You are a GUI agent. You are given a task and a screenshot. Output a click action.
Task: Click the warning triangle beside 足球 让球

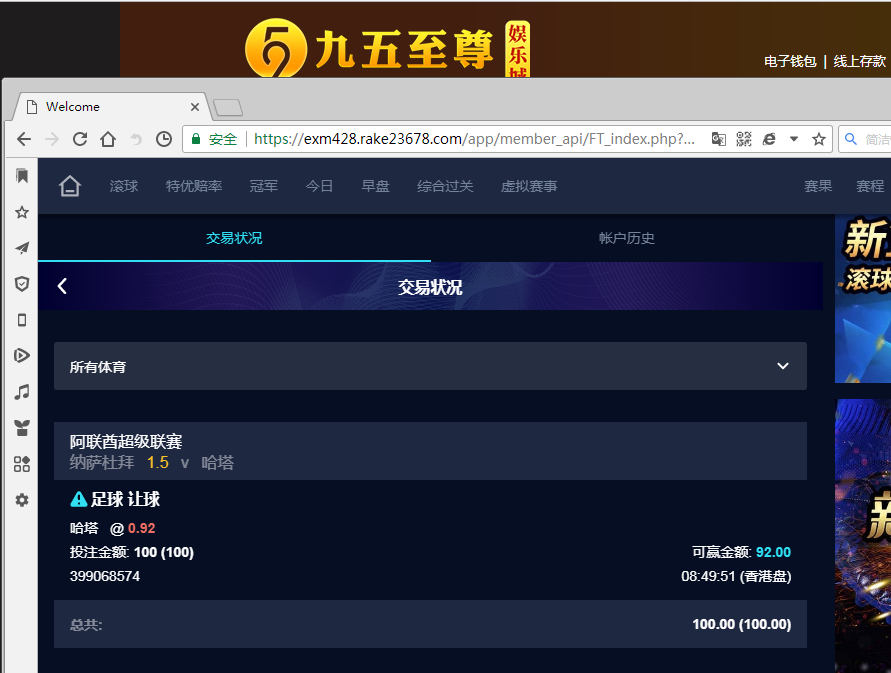click(x=78, y=500)
